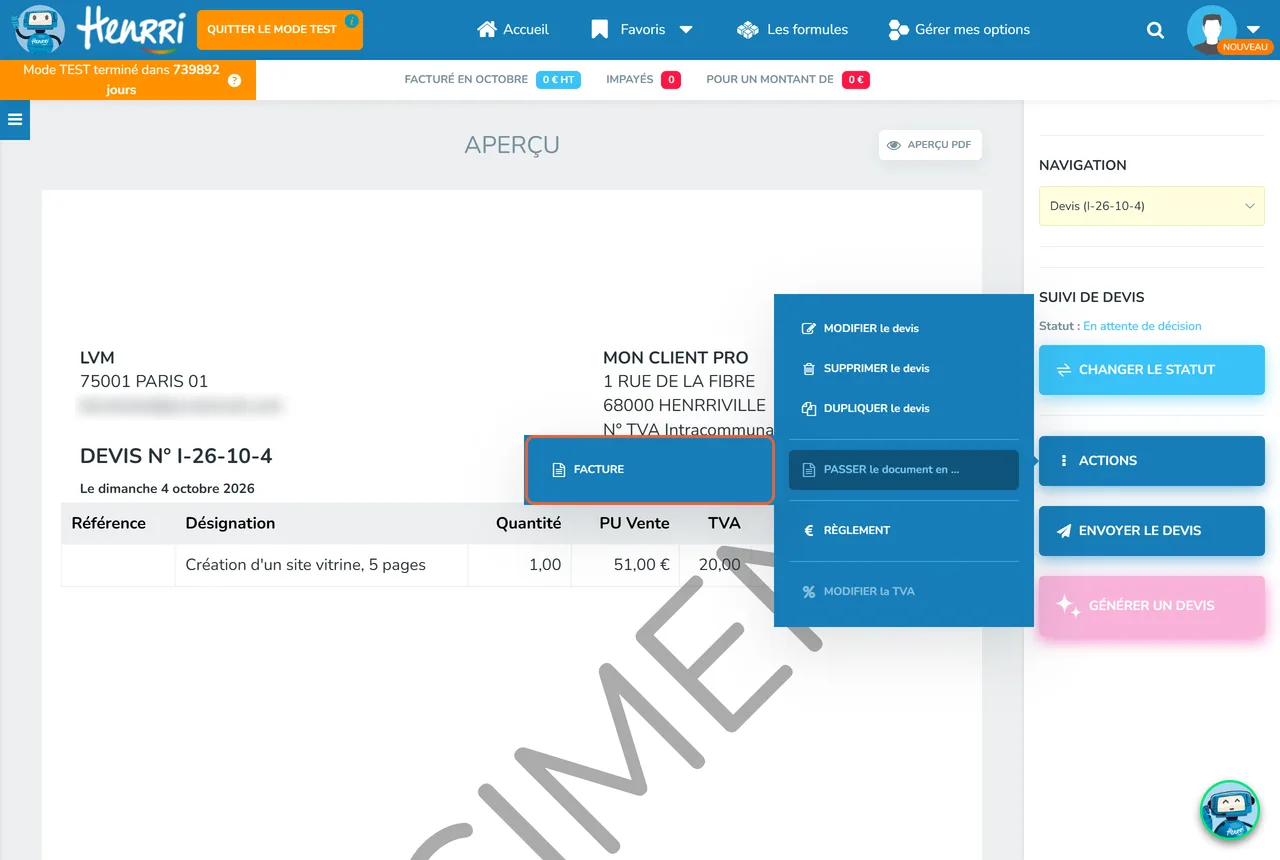Image resolution: width=1280 pixels, height=860 pixels.
Task: Click the date Le dimanche 4 octobre 2026
Action: [x=167, y=489]
